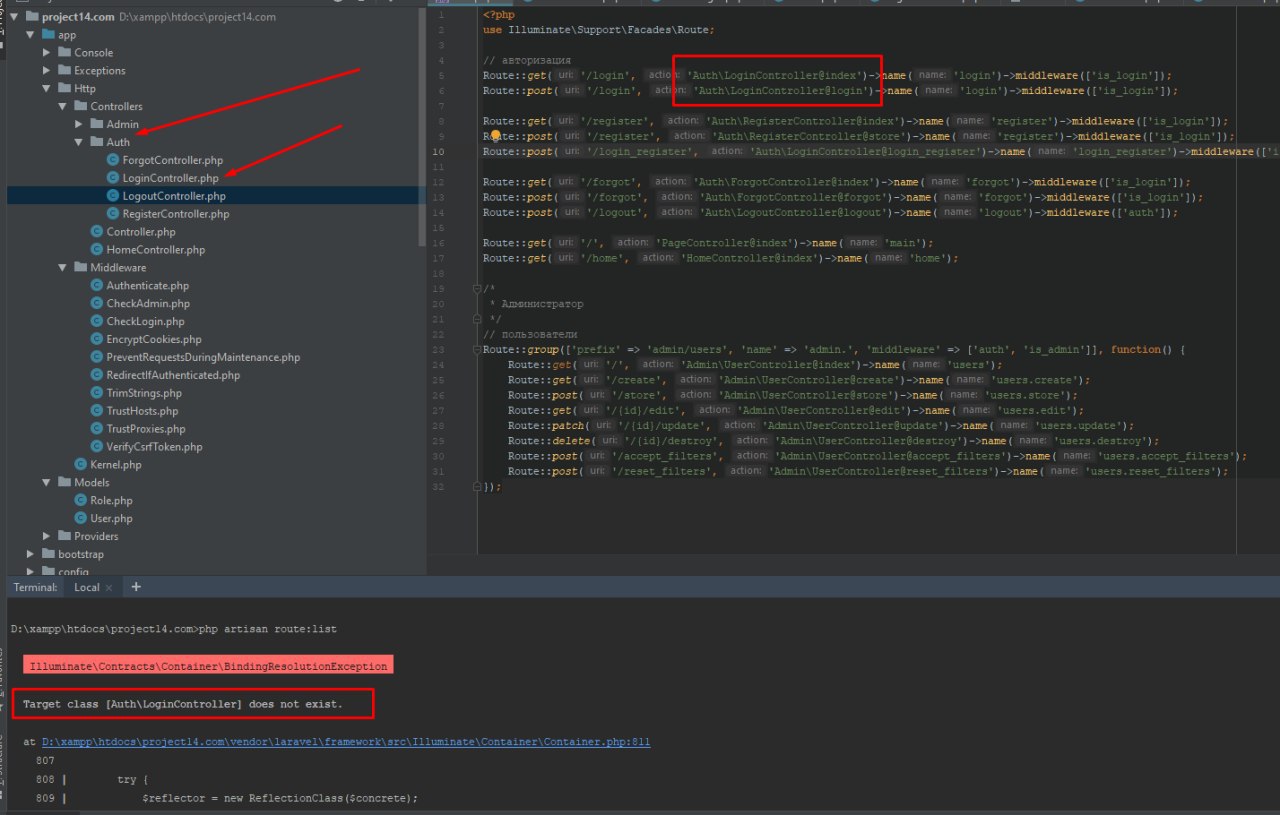
Task: Collapse the Controllers folder
Action: pos(63,107)
